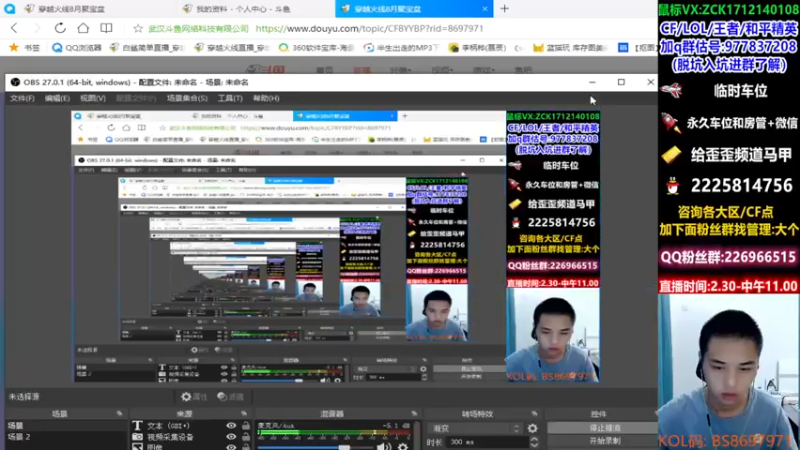
Task: Click camera icon of 视频采集设备 source
Action: [137, 437]
